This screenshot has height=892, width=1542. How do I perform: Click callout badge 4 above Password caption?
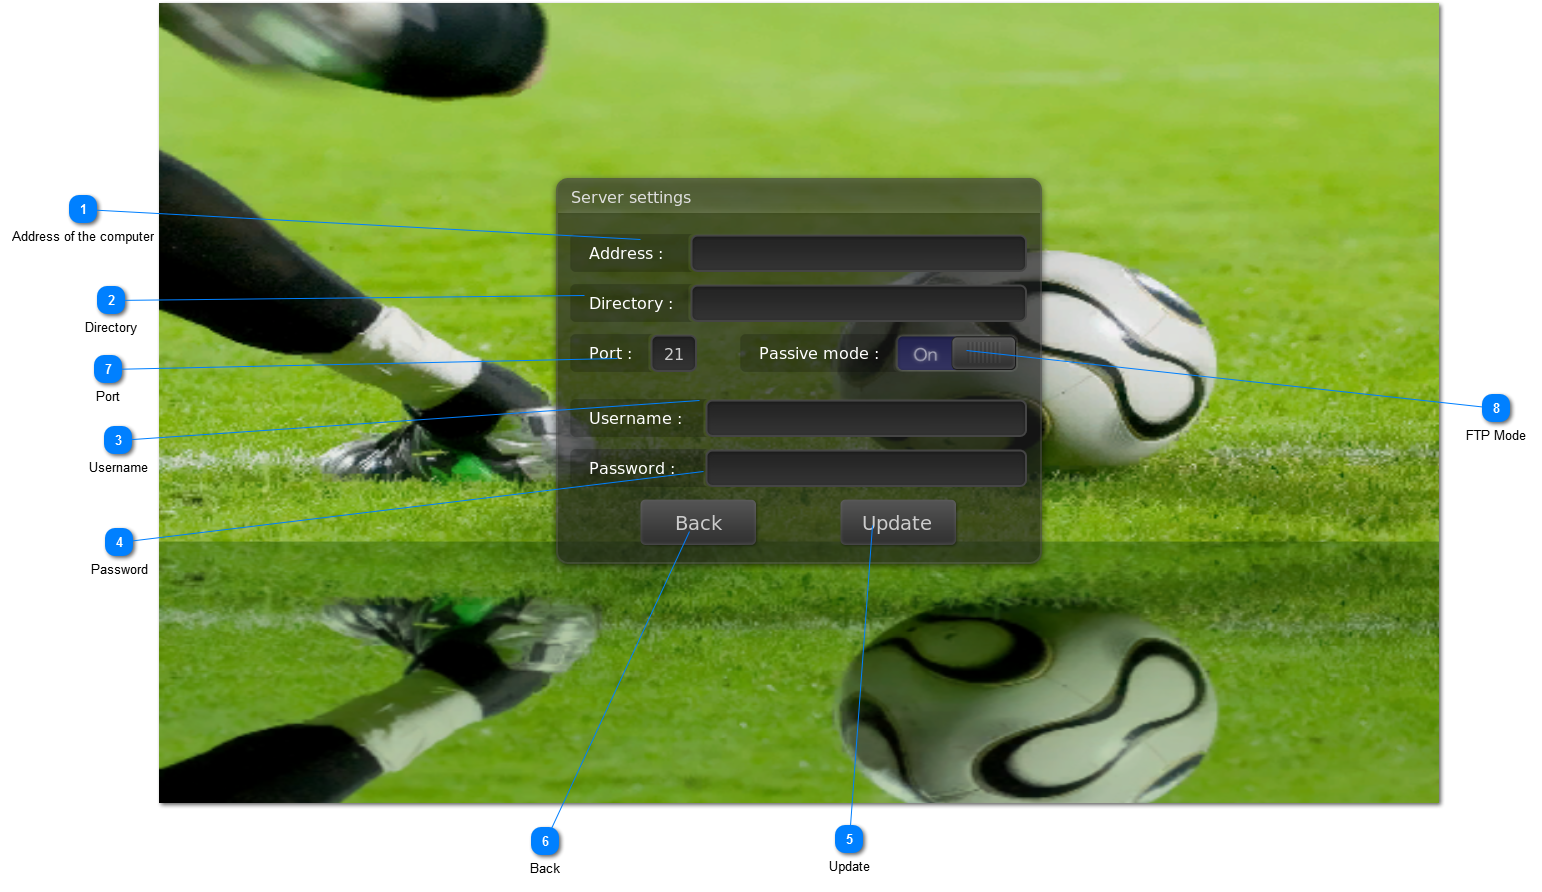pos(119,542)
